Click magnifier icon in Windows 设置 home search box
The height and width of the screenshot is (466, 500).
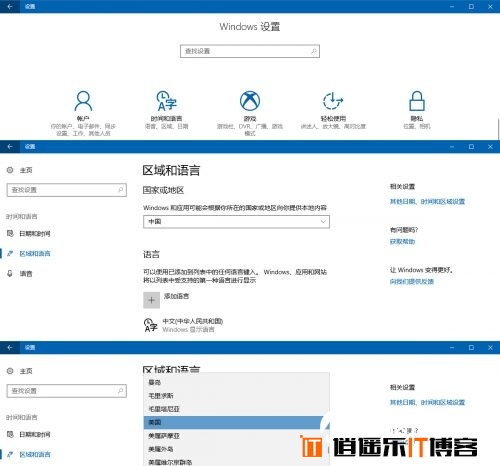point(313,51)
